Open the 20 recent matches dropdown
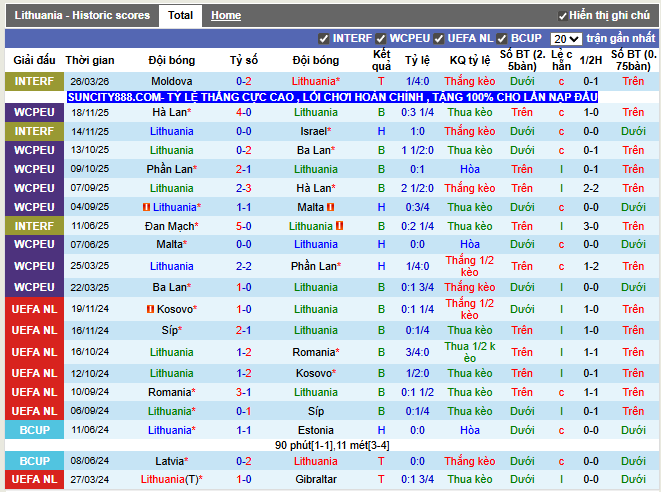Screen dimensions: 661x492 click(566, 39)
